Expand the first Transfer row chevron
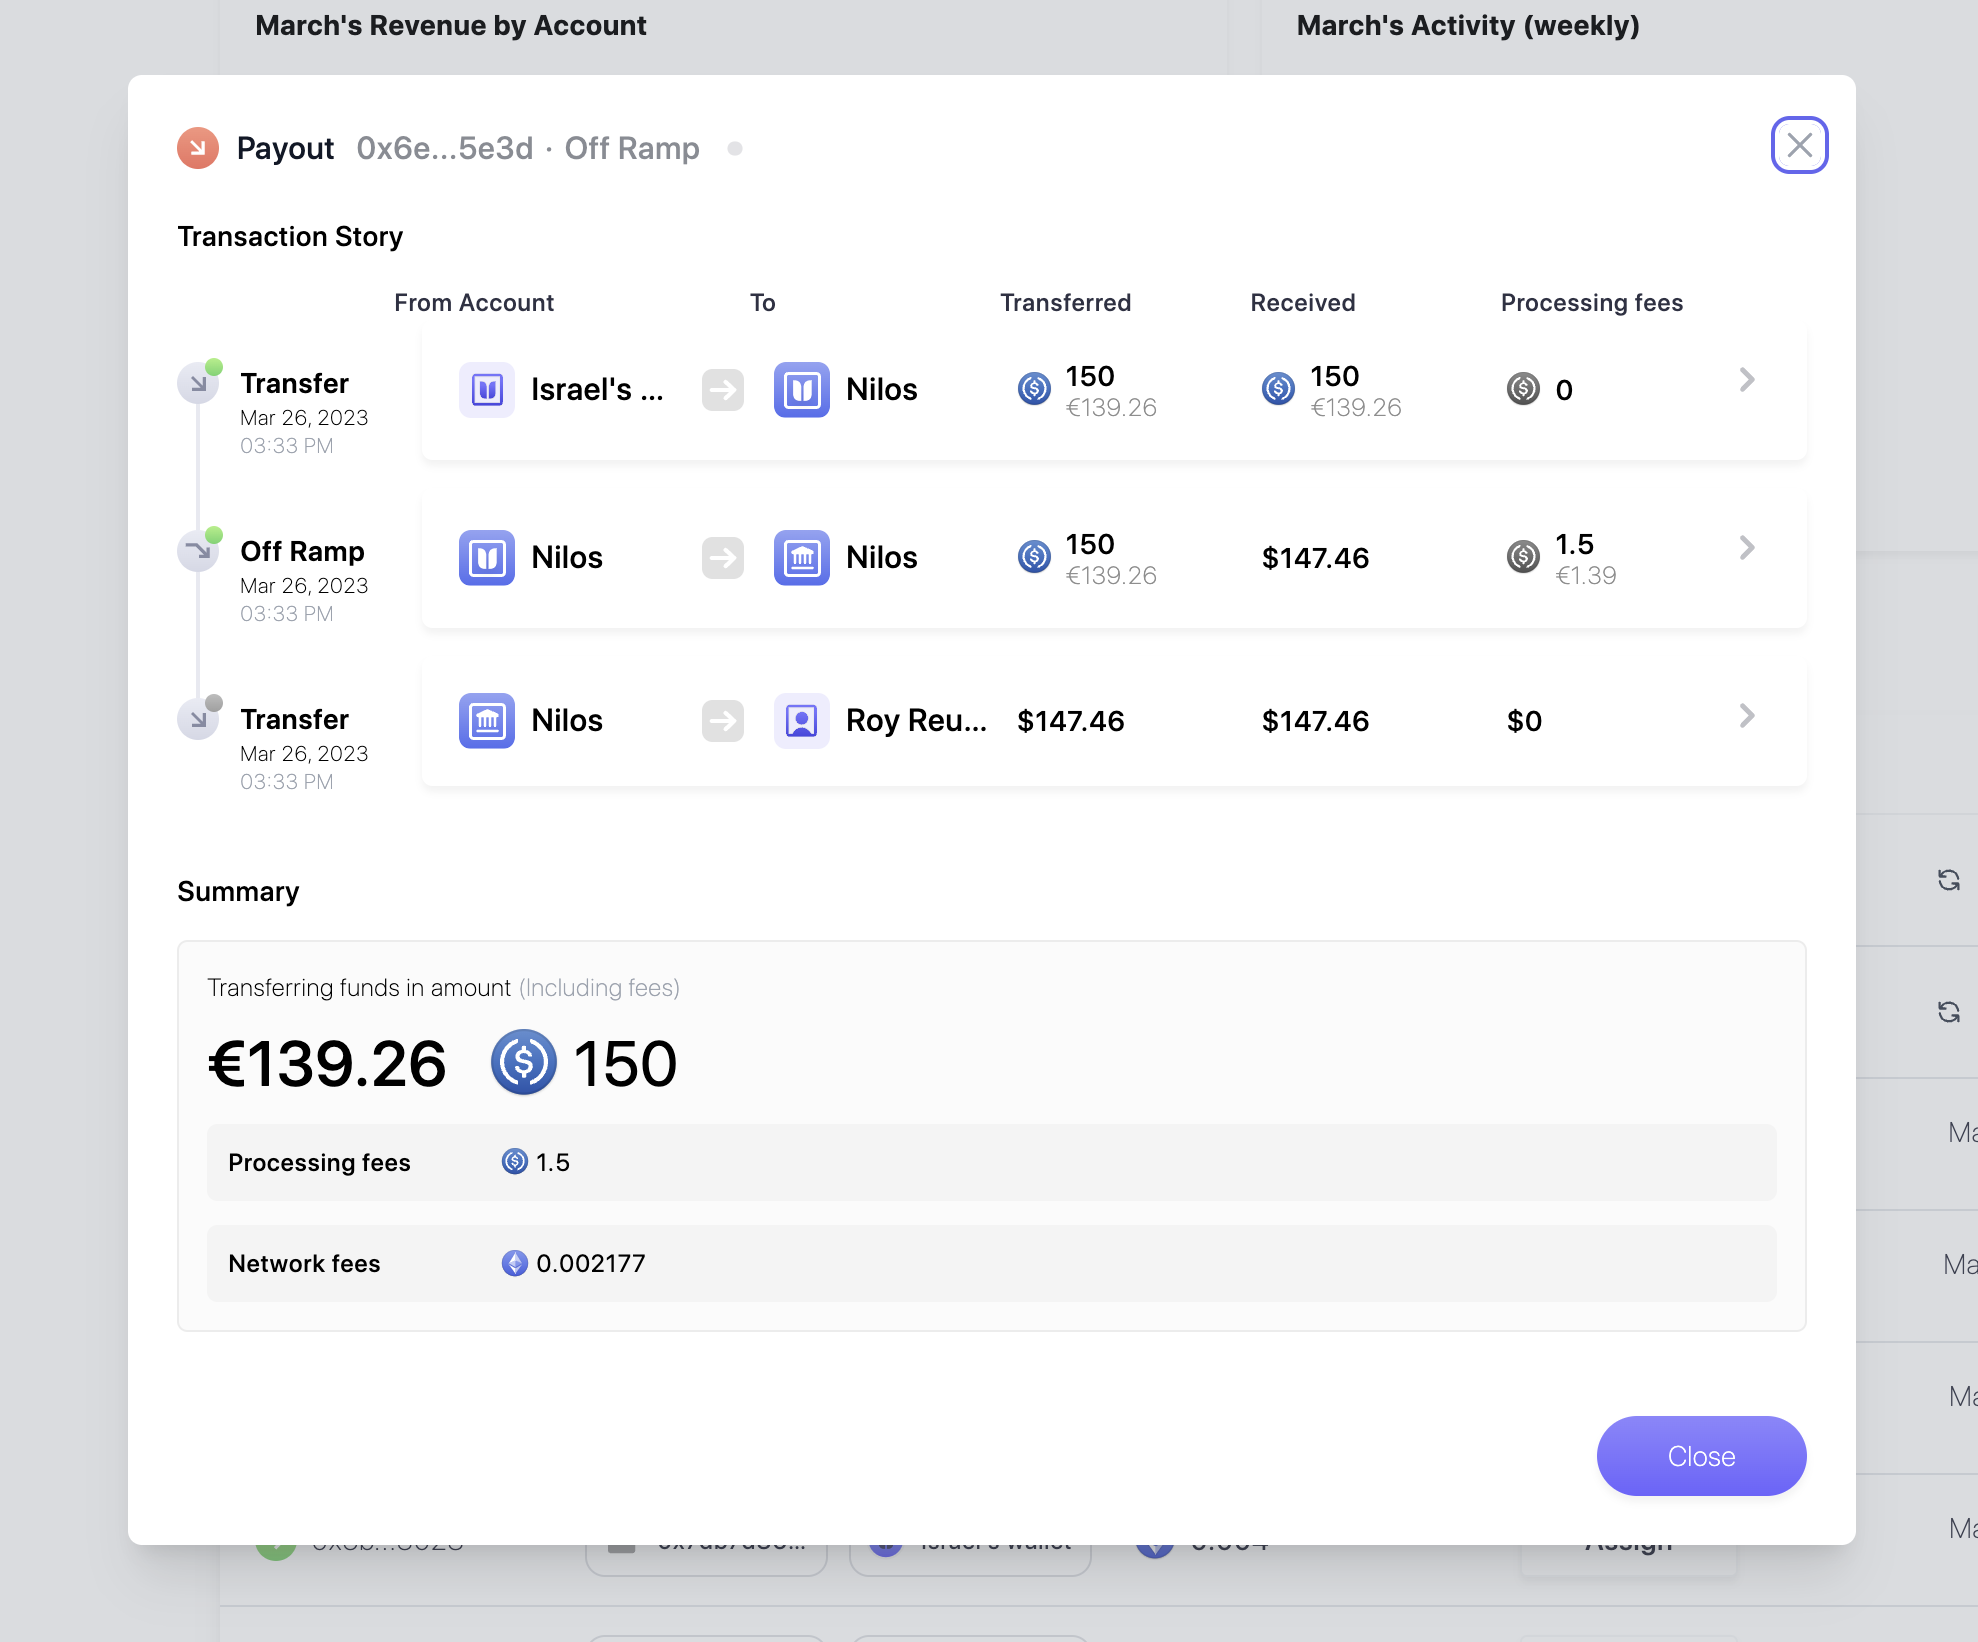This screenshot has height=1642, width=1978. 1746,380
